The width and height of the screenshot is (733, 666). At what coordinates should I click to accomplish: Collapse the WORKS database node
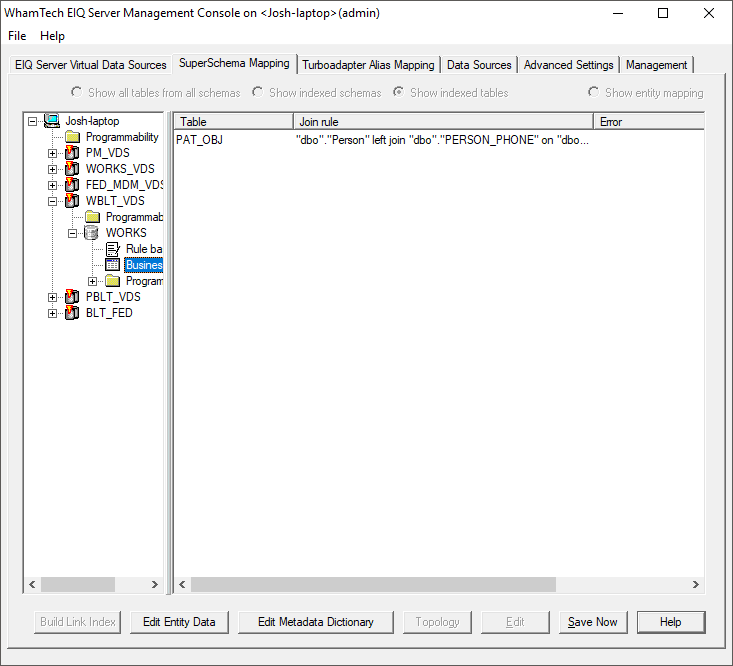[72, 233]
